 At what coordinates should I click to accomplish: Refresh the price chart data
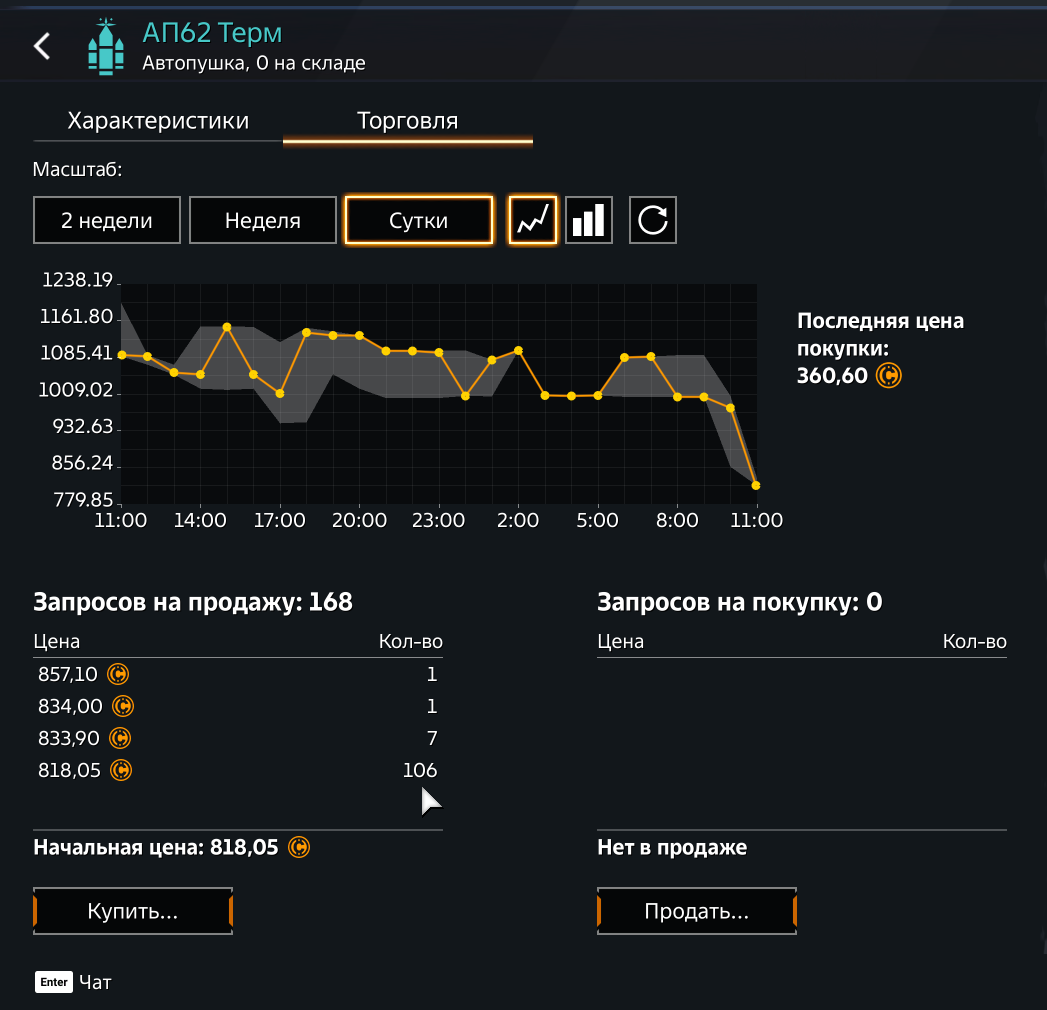(652, 220)
